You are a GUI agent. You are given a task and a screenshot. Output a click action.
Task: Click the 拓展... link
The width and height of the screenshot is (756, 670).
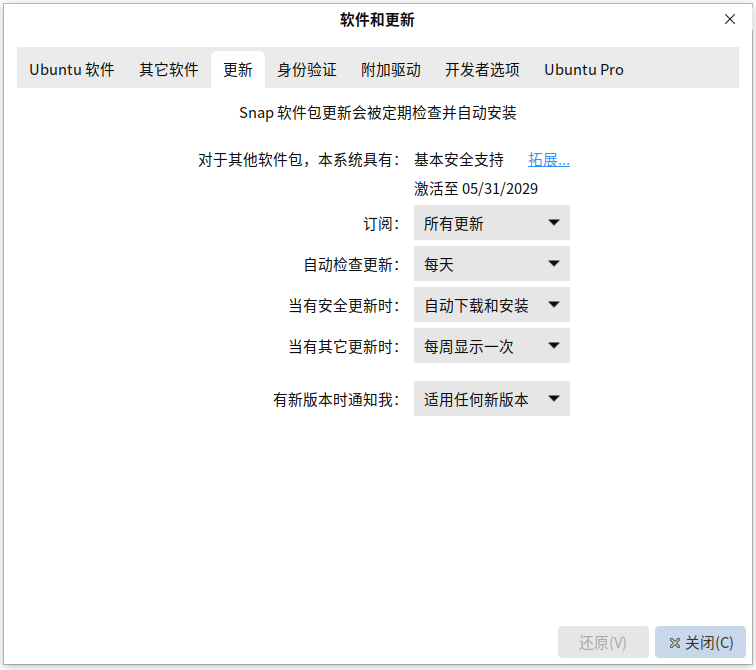coord(549,160)
